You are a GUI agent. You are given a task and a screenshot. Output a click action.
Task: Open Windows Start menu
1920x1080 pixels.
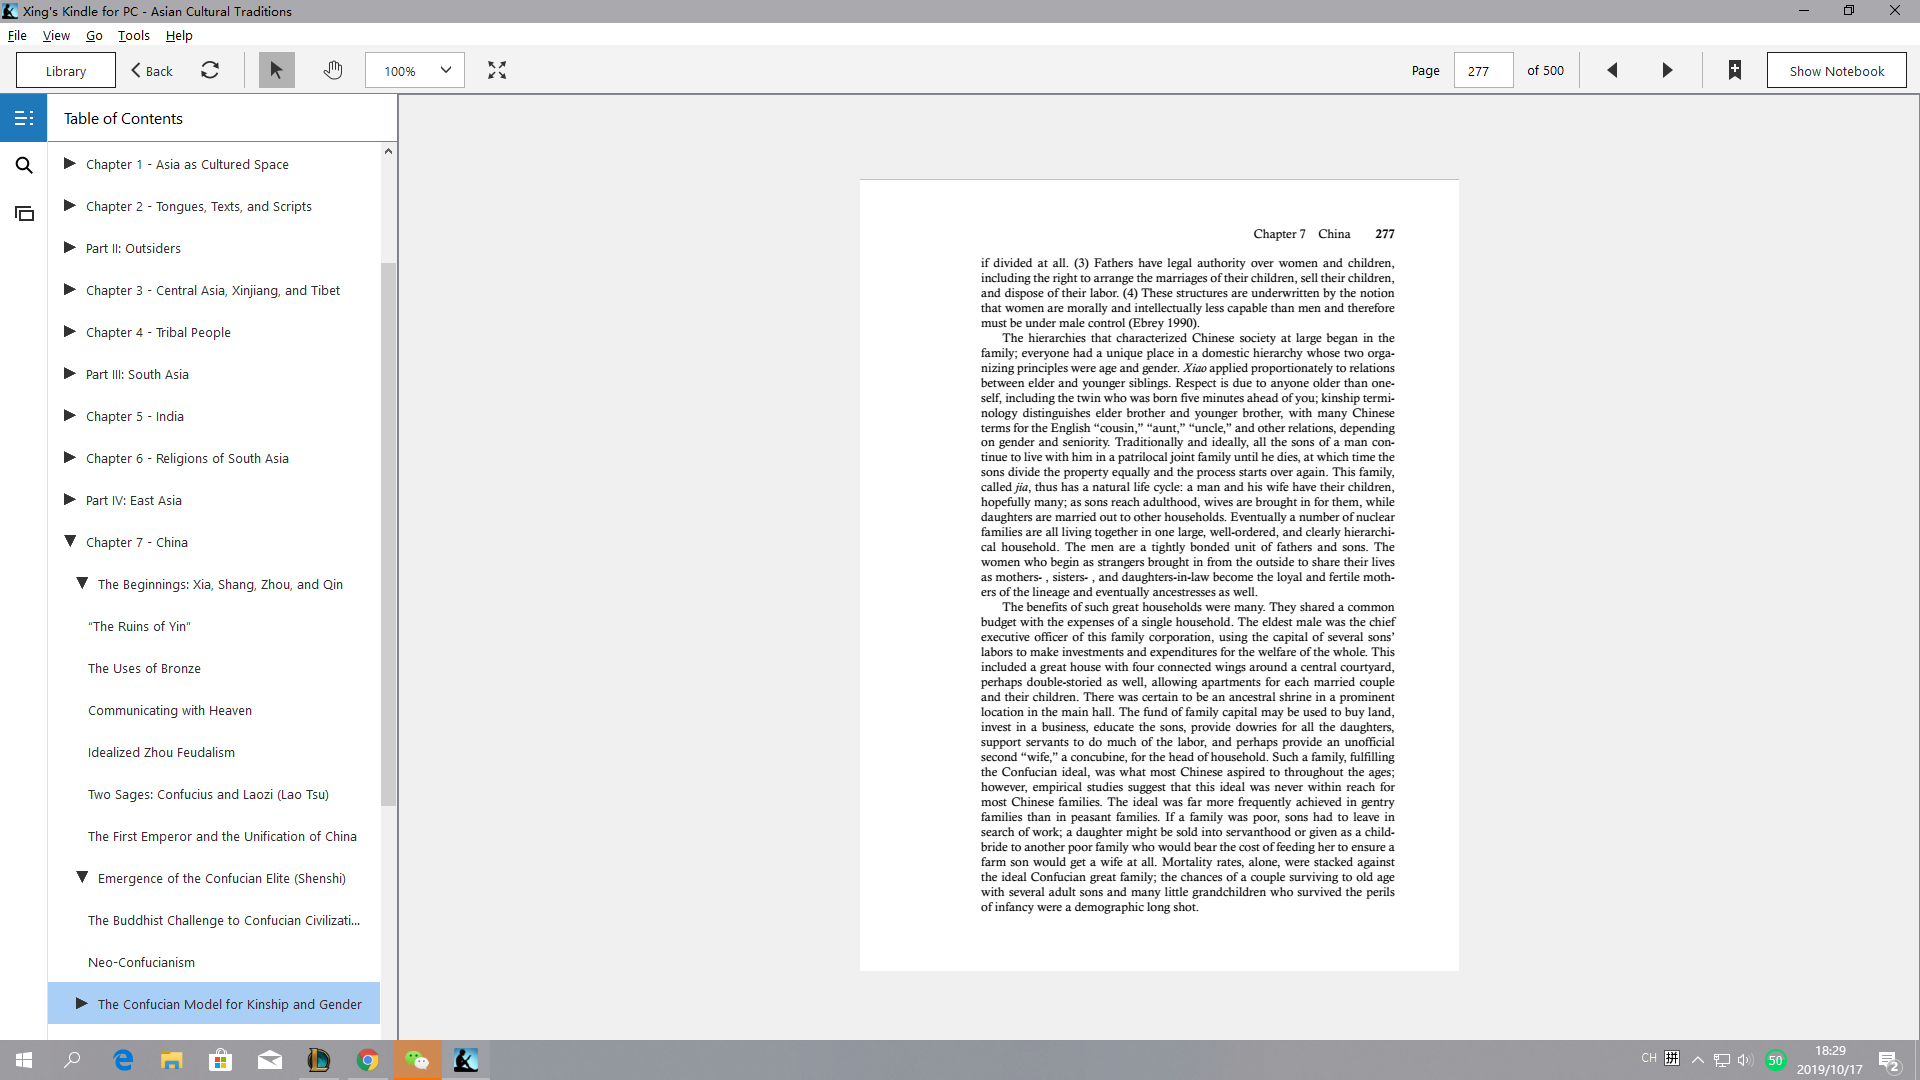tap(24, 1060)
